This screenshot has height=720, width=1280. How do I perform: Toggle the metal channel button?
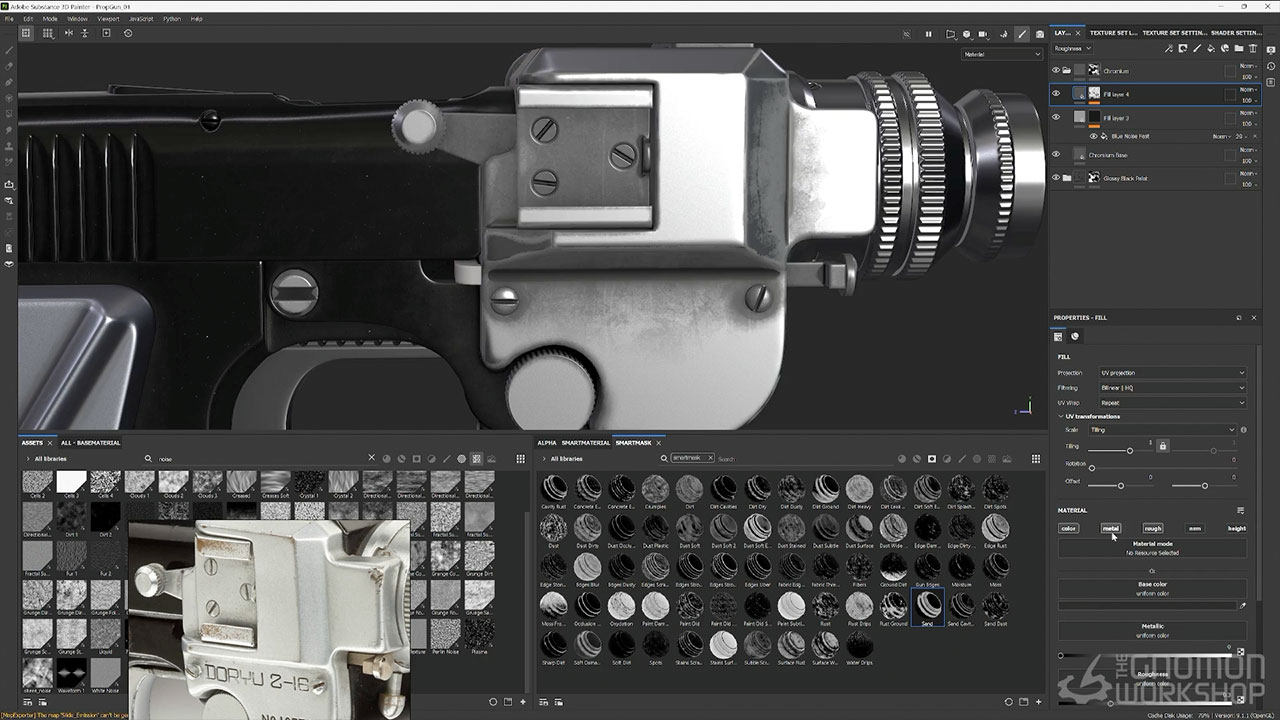(x=1111, y=528)
